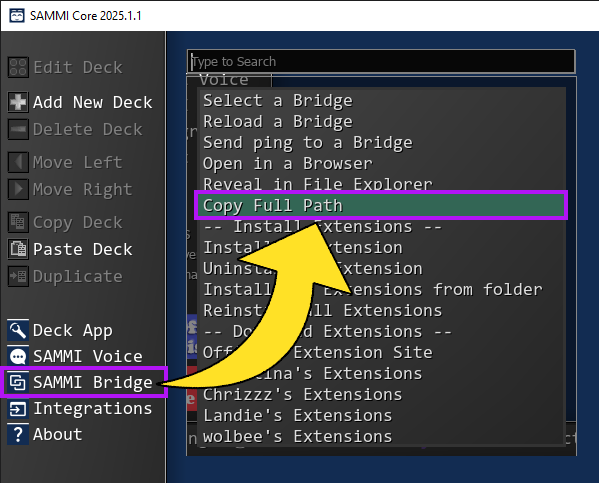Click the SAMMI Voice speech bubble icon
Viewport: 599px width, 483px height.
point(18,356)
